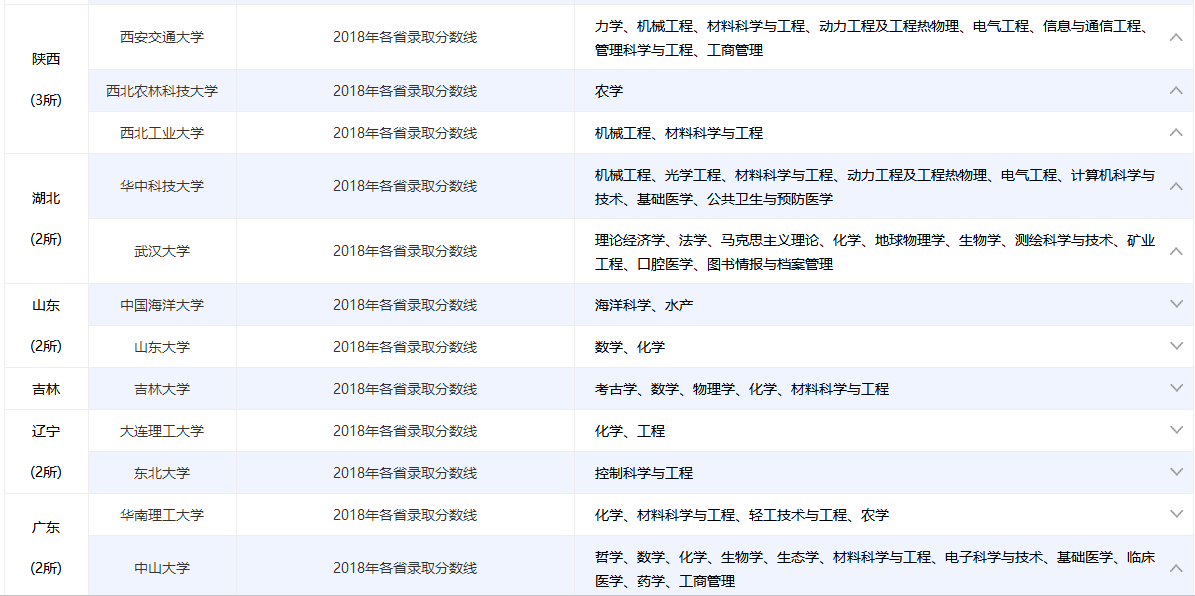Open 华中科技大学 university link
The width and height of the screenshot is (1195, 596).
pos(162,186)
